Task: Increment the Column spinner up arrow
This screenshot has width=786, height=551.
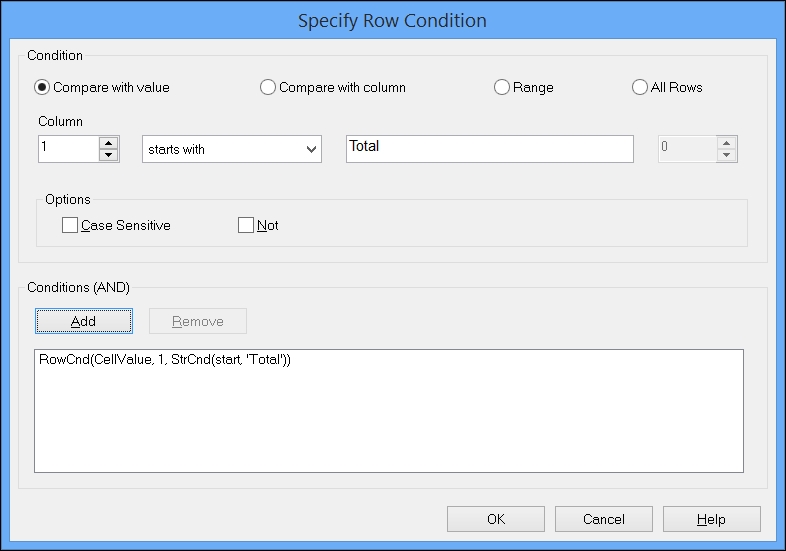Action: (x=108, y=143)
